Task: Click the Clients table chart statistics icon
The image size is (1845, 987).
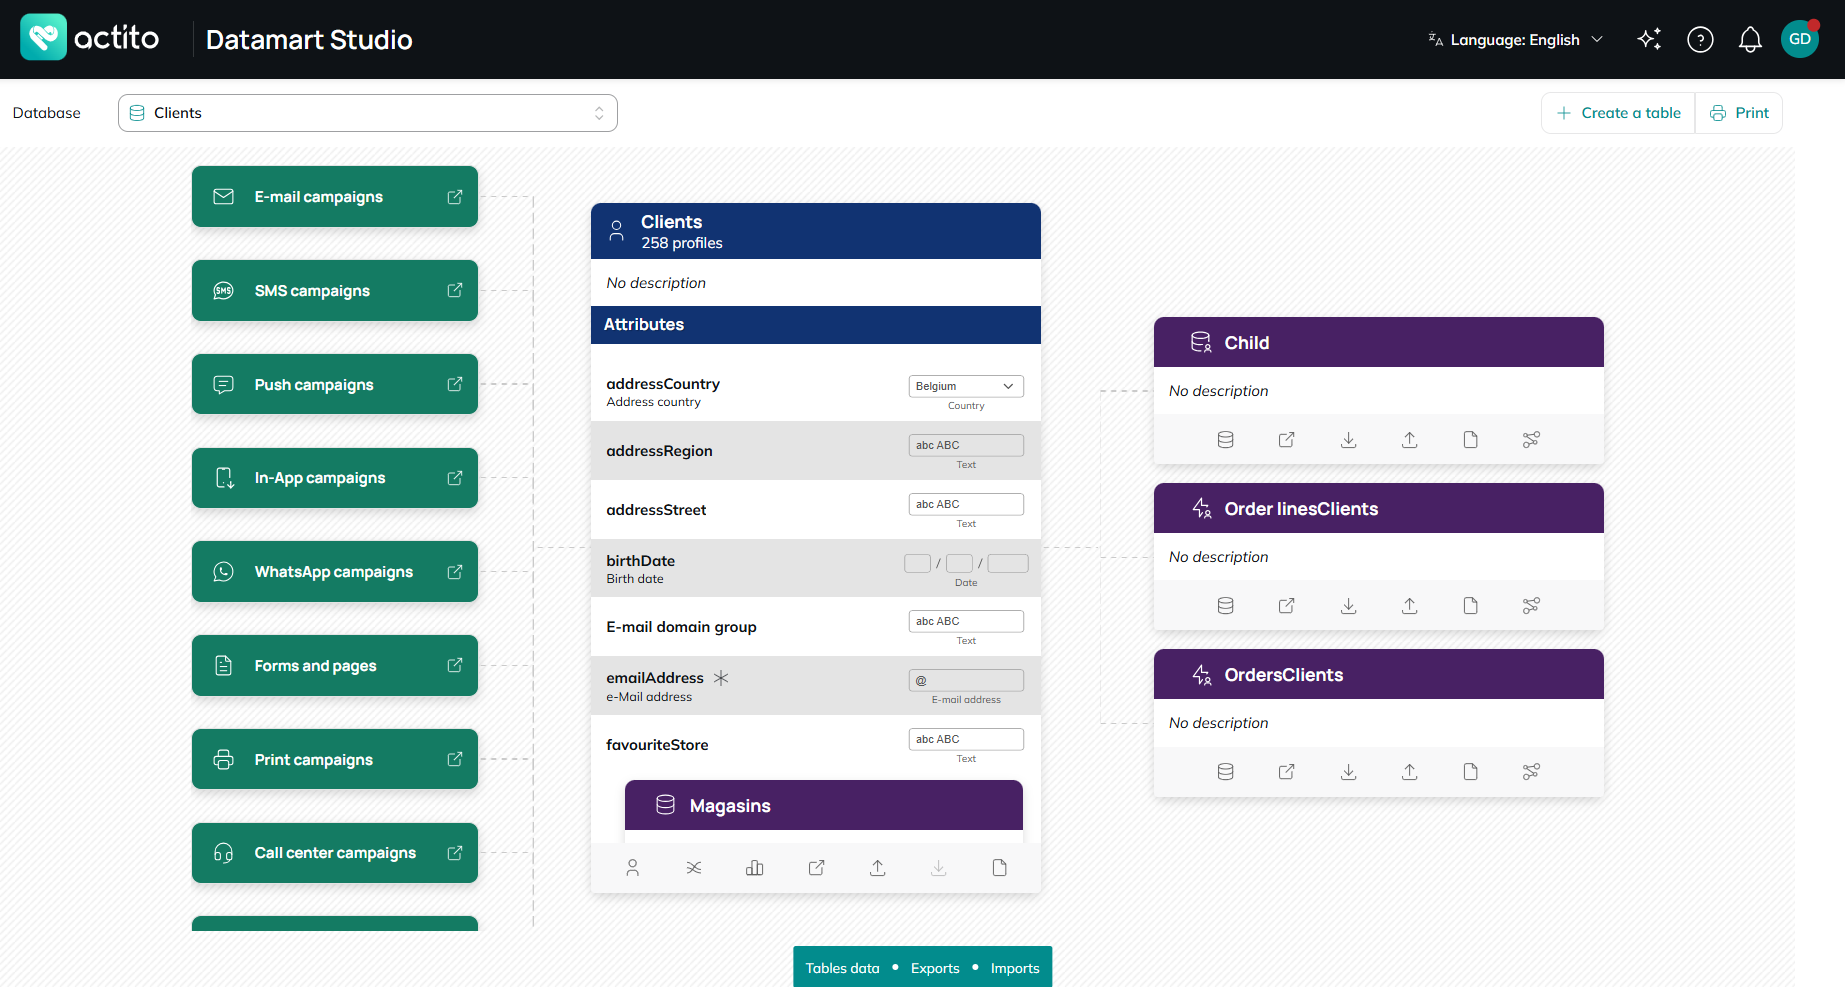Action: tap(755, 868)
